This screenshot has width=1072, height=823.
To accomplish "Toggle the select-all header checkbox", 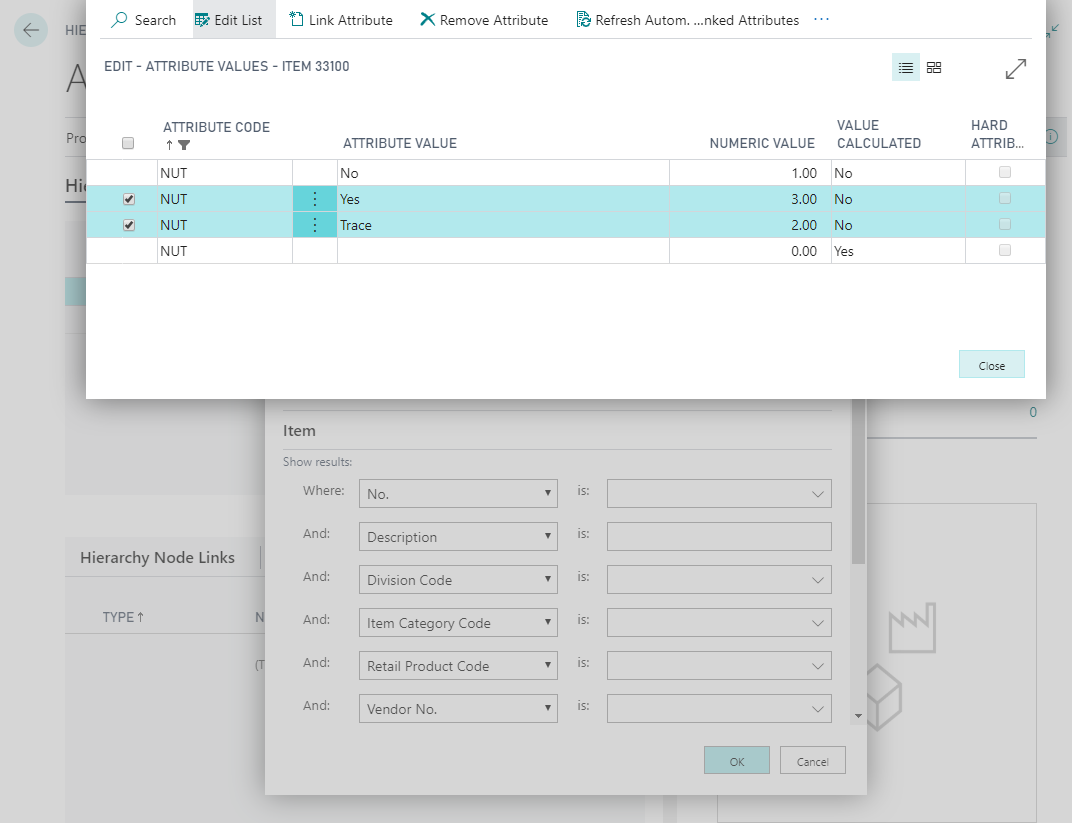I will [x=128, y=144].
